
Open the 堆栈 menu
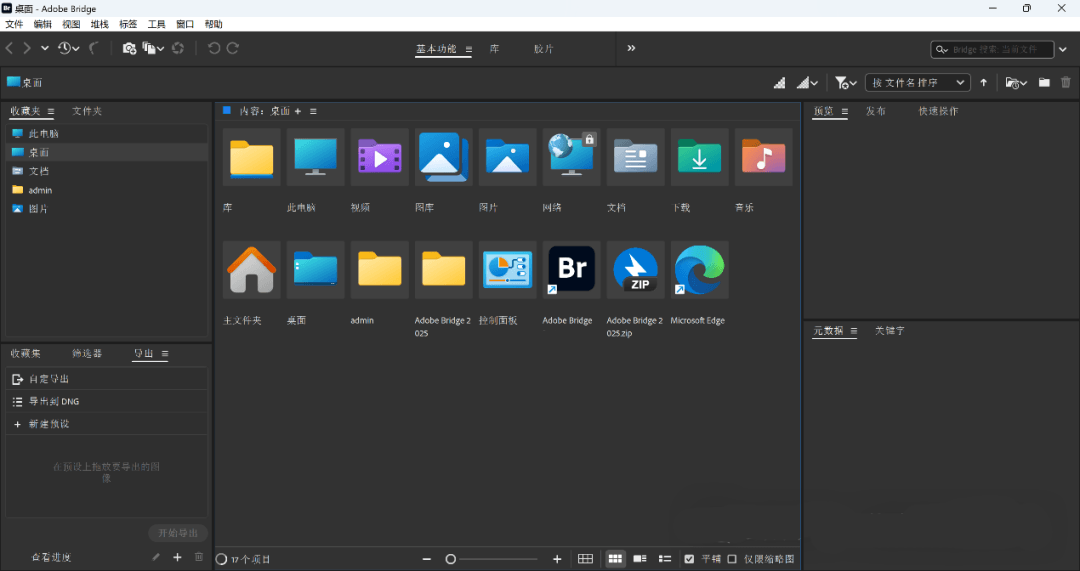pos(100,24)
